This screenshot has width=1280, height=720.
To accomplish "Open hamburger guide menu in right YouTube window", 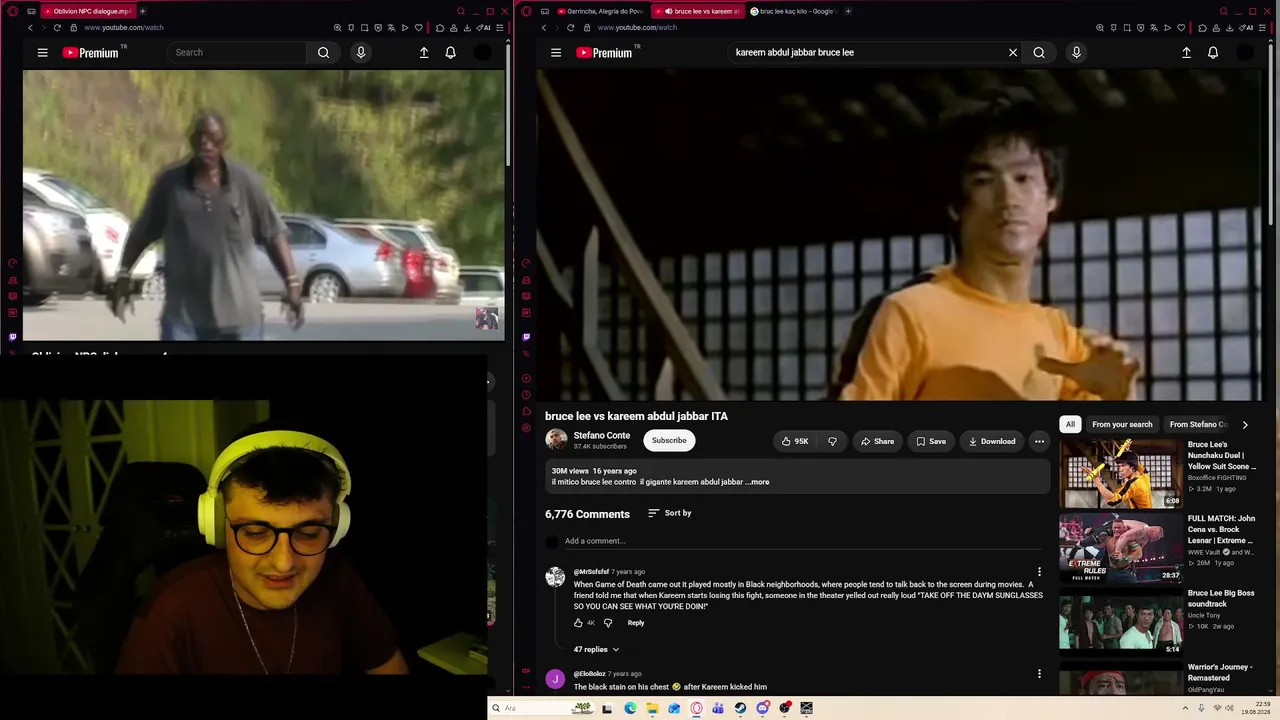I will pos(556,53).
